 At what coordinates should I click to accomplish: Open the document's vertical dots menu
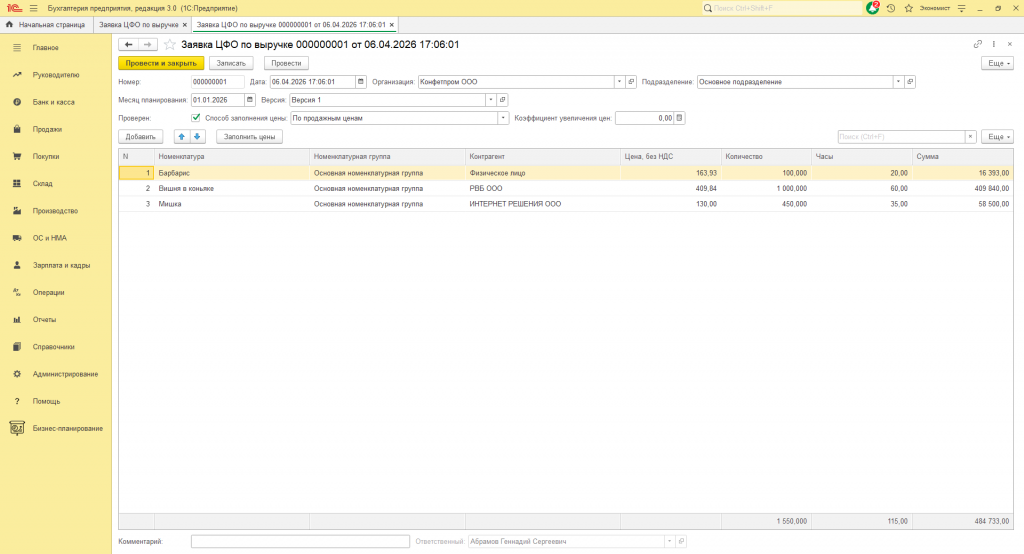pyautogui.click(x=994, y=44)
